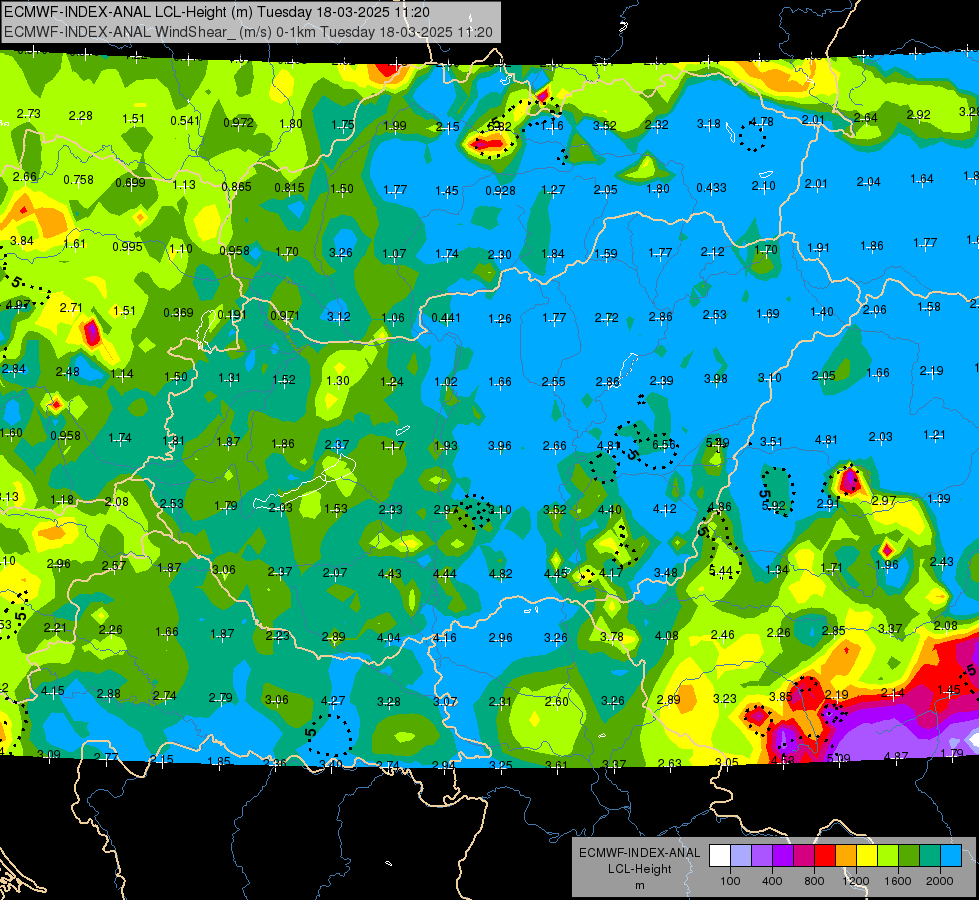Select the grid value 3.84
Viewport: 979px width, 900px height.
coord(22,241)
